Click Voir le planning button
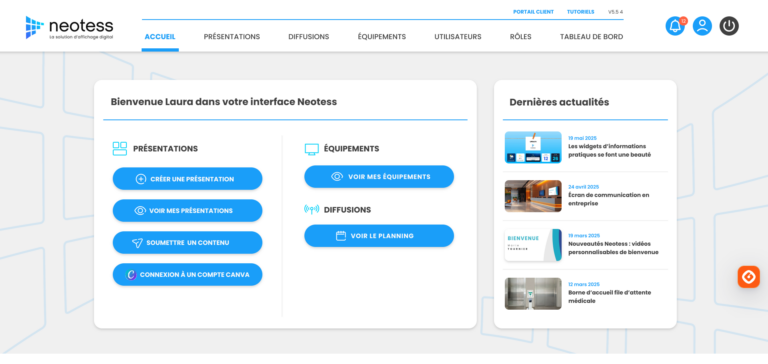The height and width of the screenshot is (364, 768). pos(379,236)
